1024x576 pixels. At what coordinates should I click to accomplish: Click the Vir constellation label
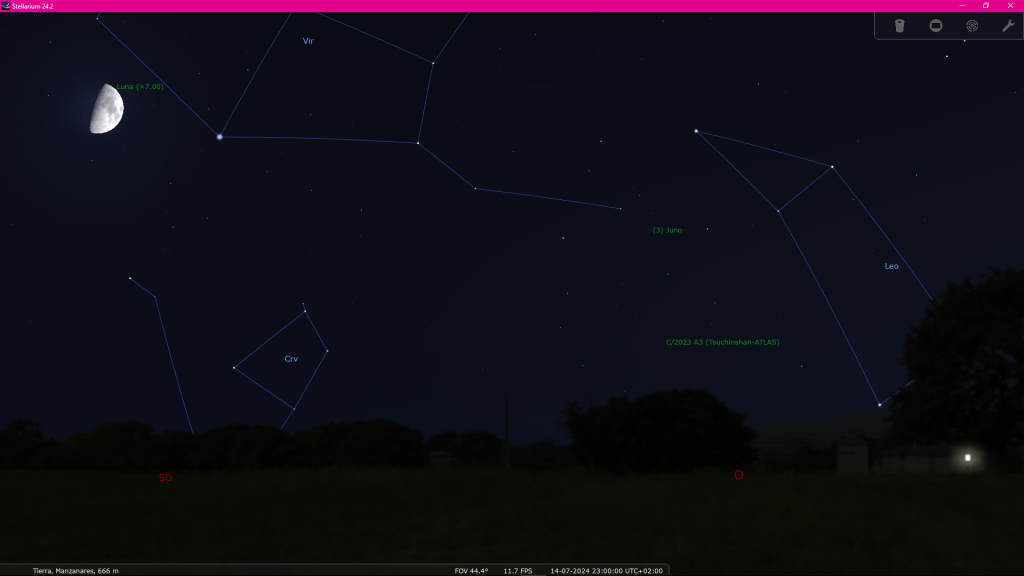pyautogui.click(x=308, y=41)
